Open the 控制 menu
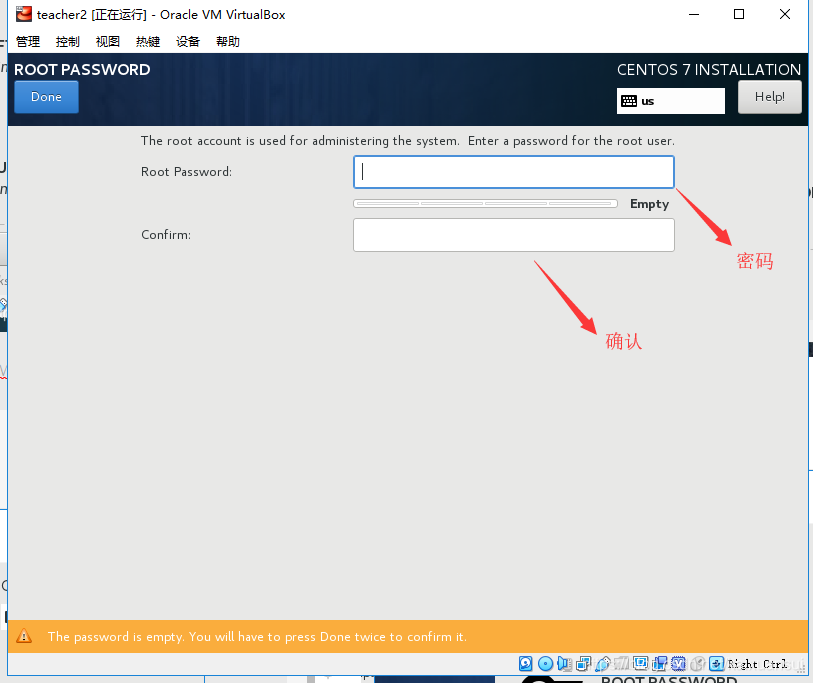The width and height of the screenshot is (813, 683). click(x=68, y=41)
